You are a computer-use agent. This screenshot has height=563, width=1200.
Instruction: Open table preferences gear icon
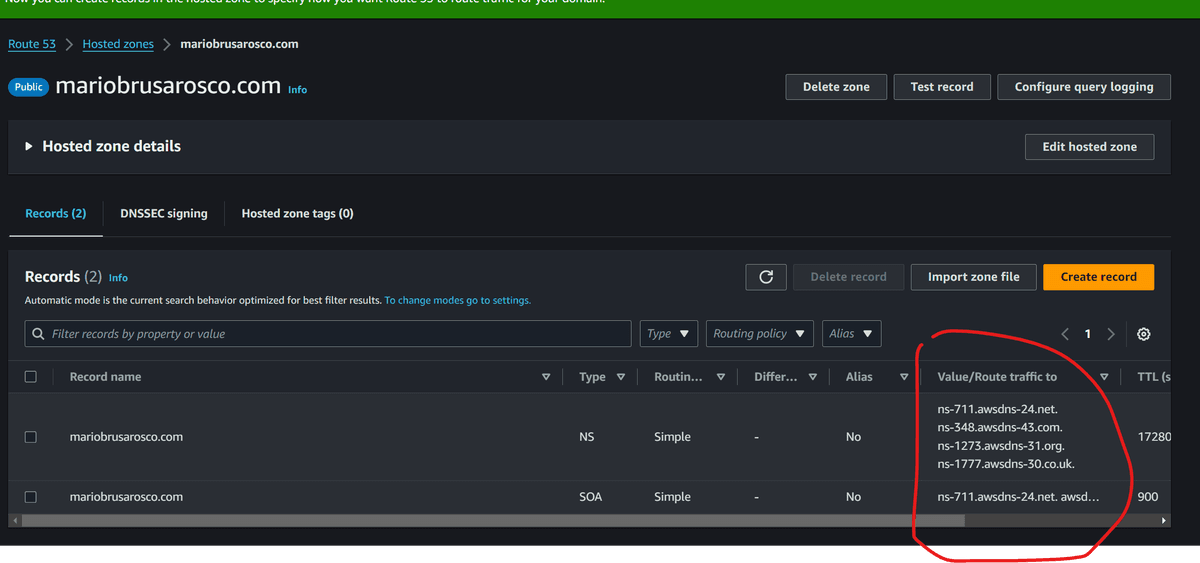[1143, 334]
